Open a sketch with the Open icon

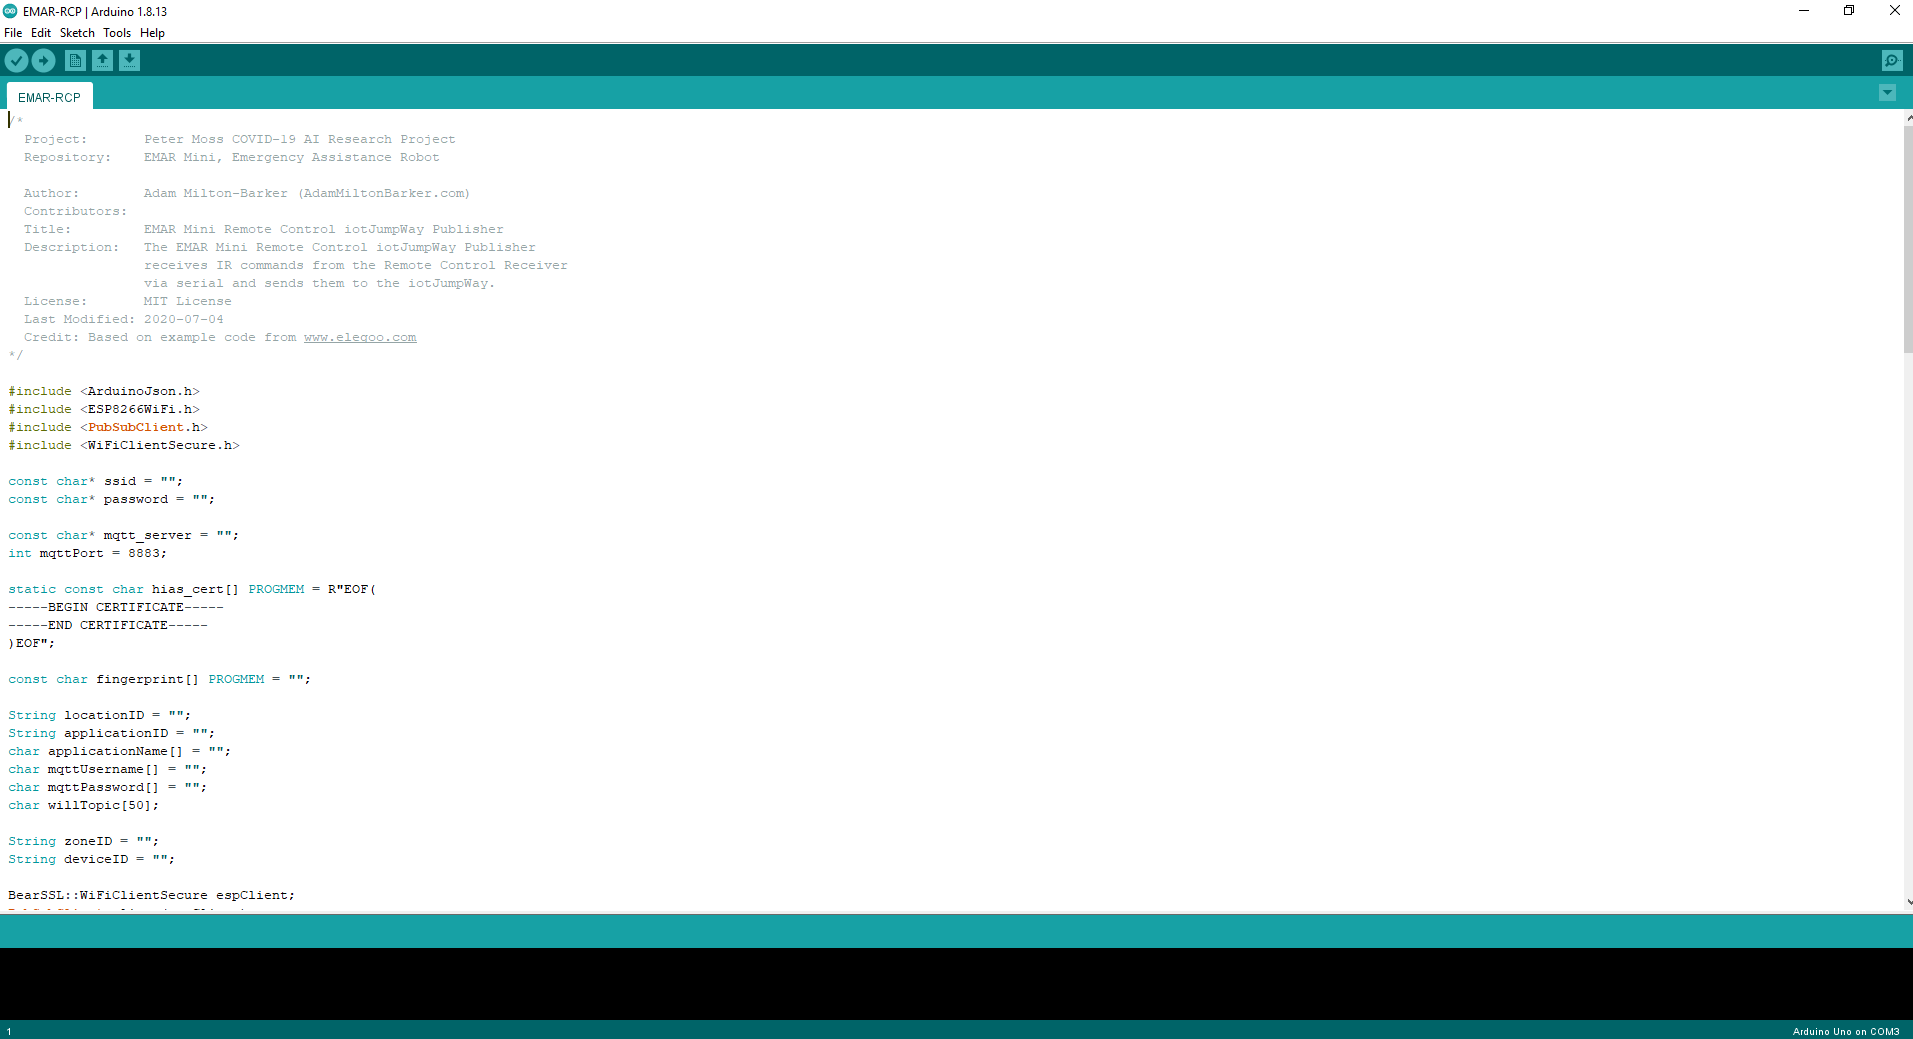102,61
